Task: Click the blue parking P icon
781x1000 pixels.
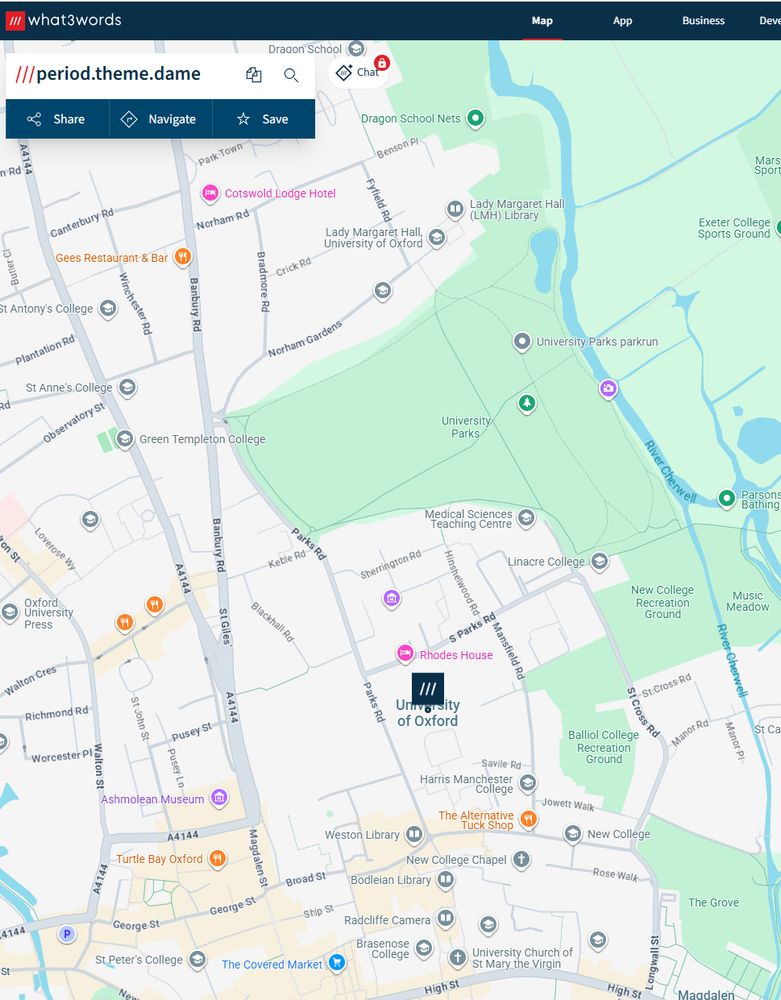Action: pos(67,935)
